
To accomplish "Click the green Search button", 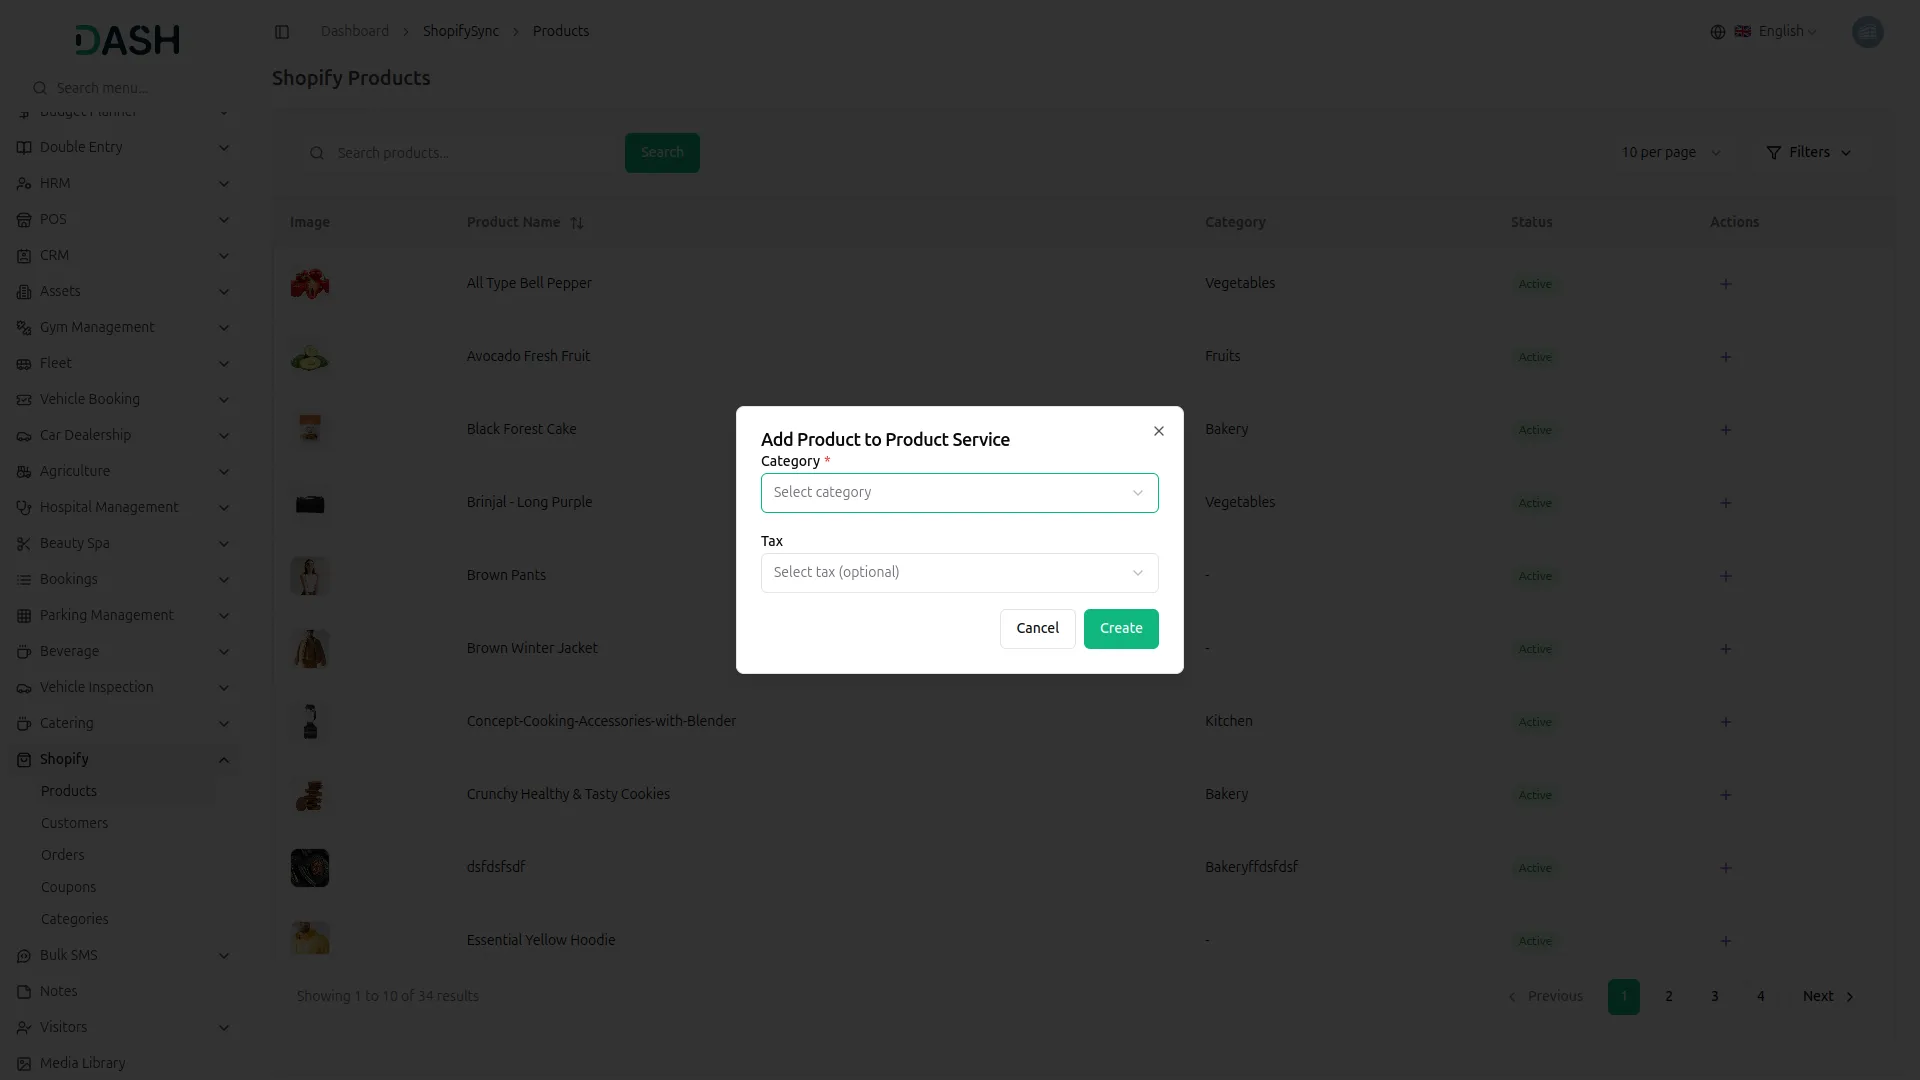I will (662, 153).
